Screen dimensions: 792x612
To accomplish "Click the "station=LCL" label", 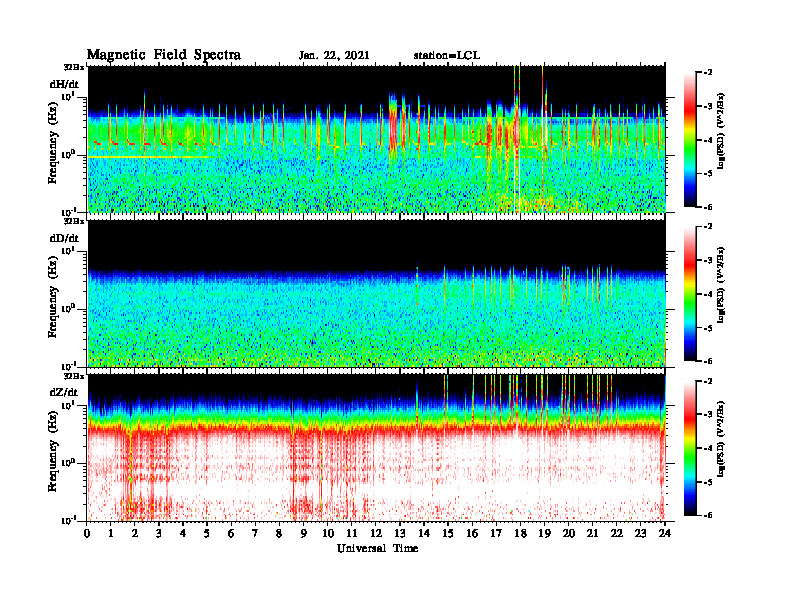I will click(x=447, y=56).
